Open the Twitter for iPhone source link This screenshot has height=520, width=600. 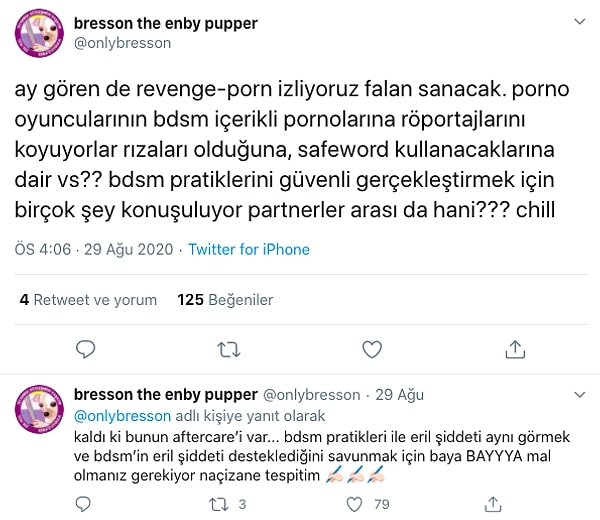pos(249,249)
